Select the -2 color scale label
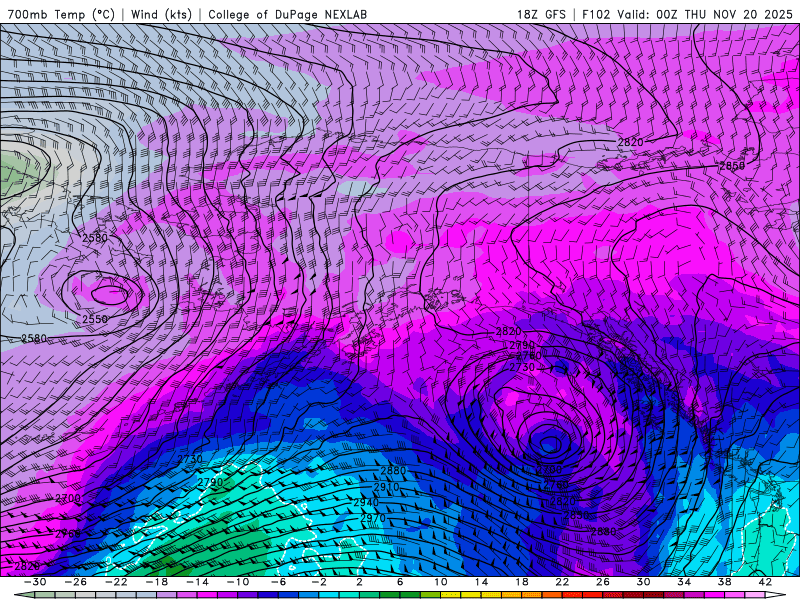This screenshot has height=600, width=800. click(x=319, y=582)
